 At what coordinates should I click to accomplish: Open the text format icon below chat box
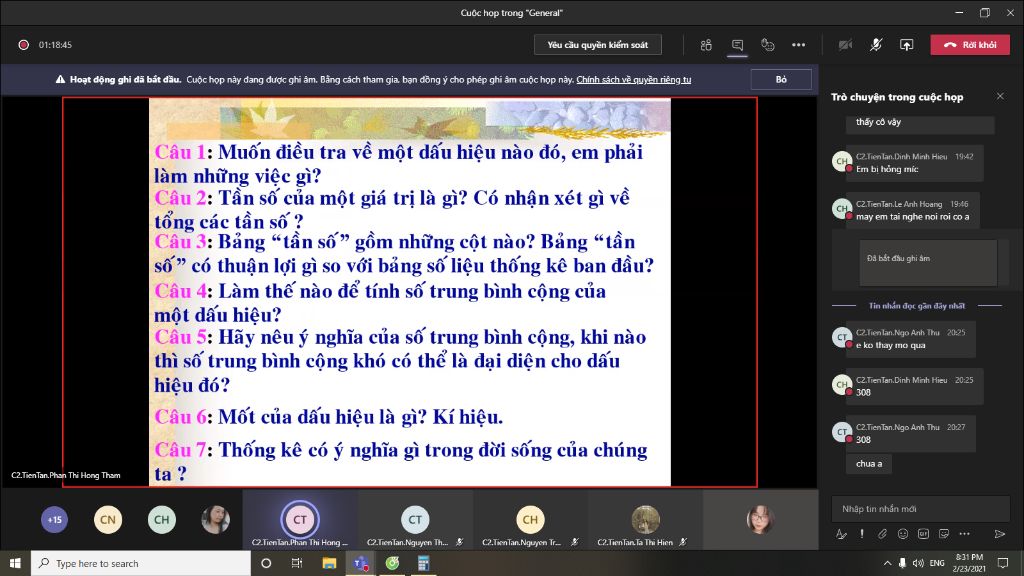click(841, 534)
